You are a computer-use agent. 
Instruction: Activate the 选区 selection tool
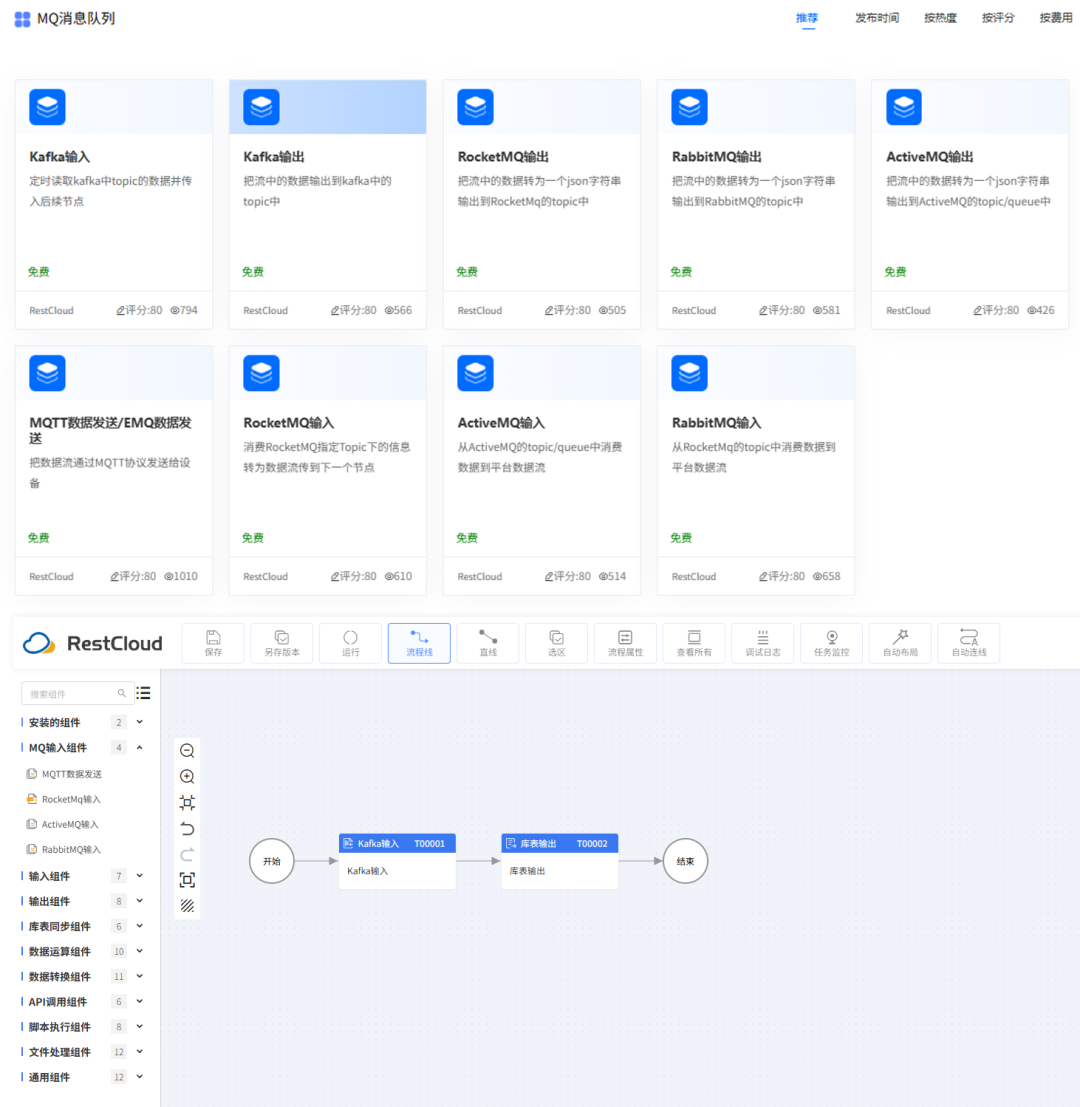[x=557, y=643]
